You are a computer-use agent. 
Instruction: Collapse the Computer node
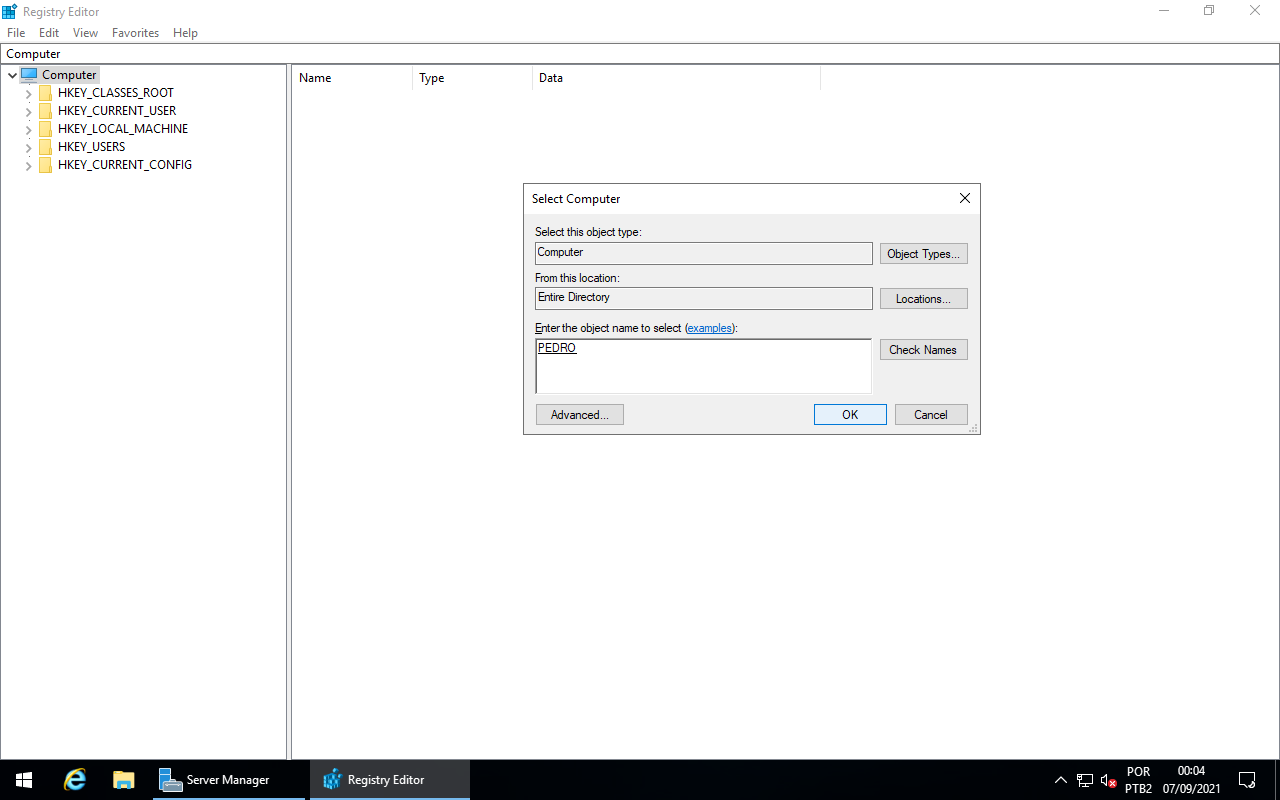pos(12,74)
